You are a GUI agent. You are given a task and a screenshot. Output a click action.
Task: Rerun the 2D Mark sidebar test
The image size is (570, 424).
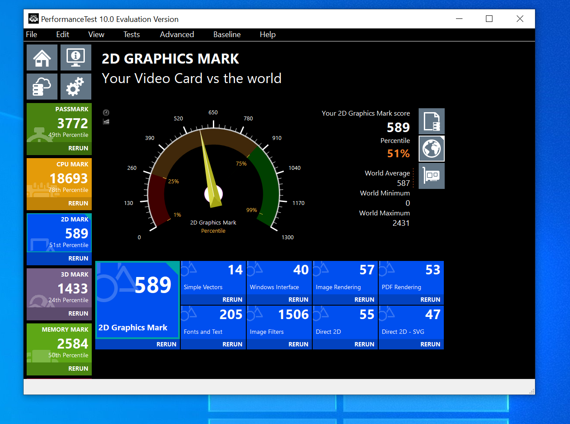78,259
